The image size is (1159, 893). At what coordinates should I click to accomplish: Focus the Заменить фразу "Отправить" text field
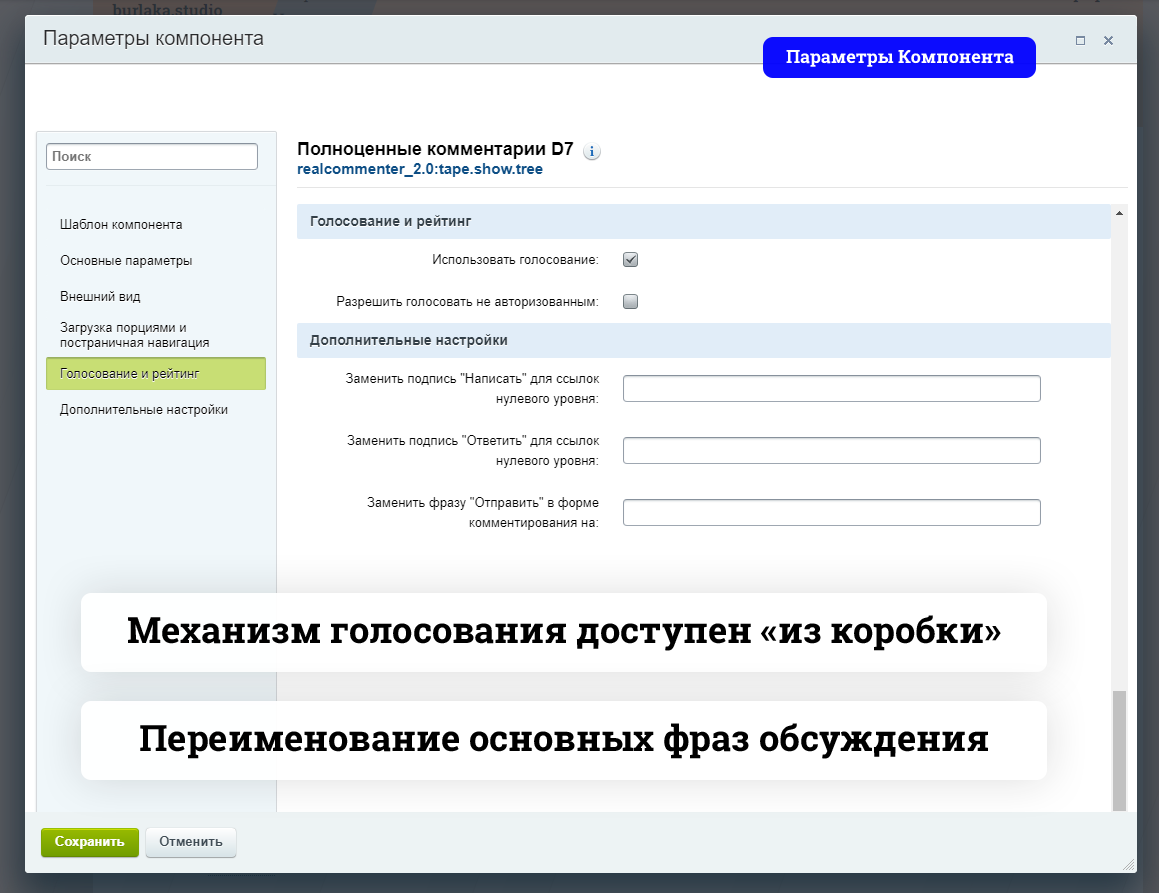click(x=831, y=513)
